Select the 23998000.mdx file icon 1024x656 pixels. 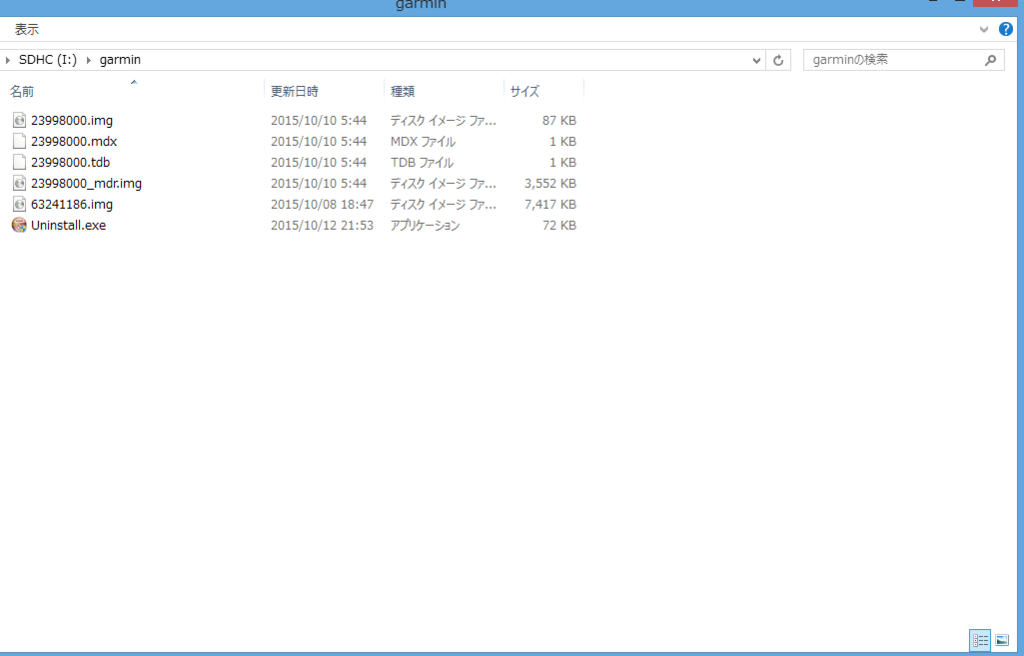point(20,141)
